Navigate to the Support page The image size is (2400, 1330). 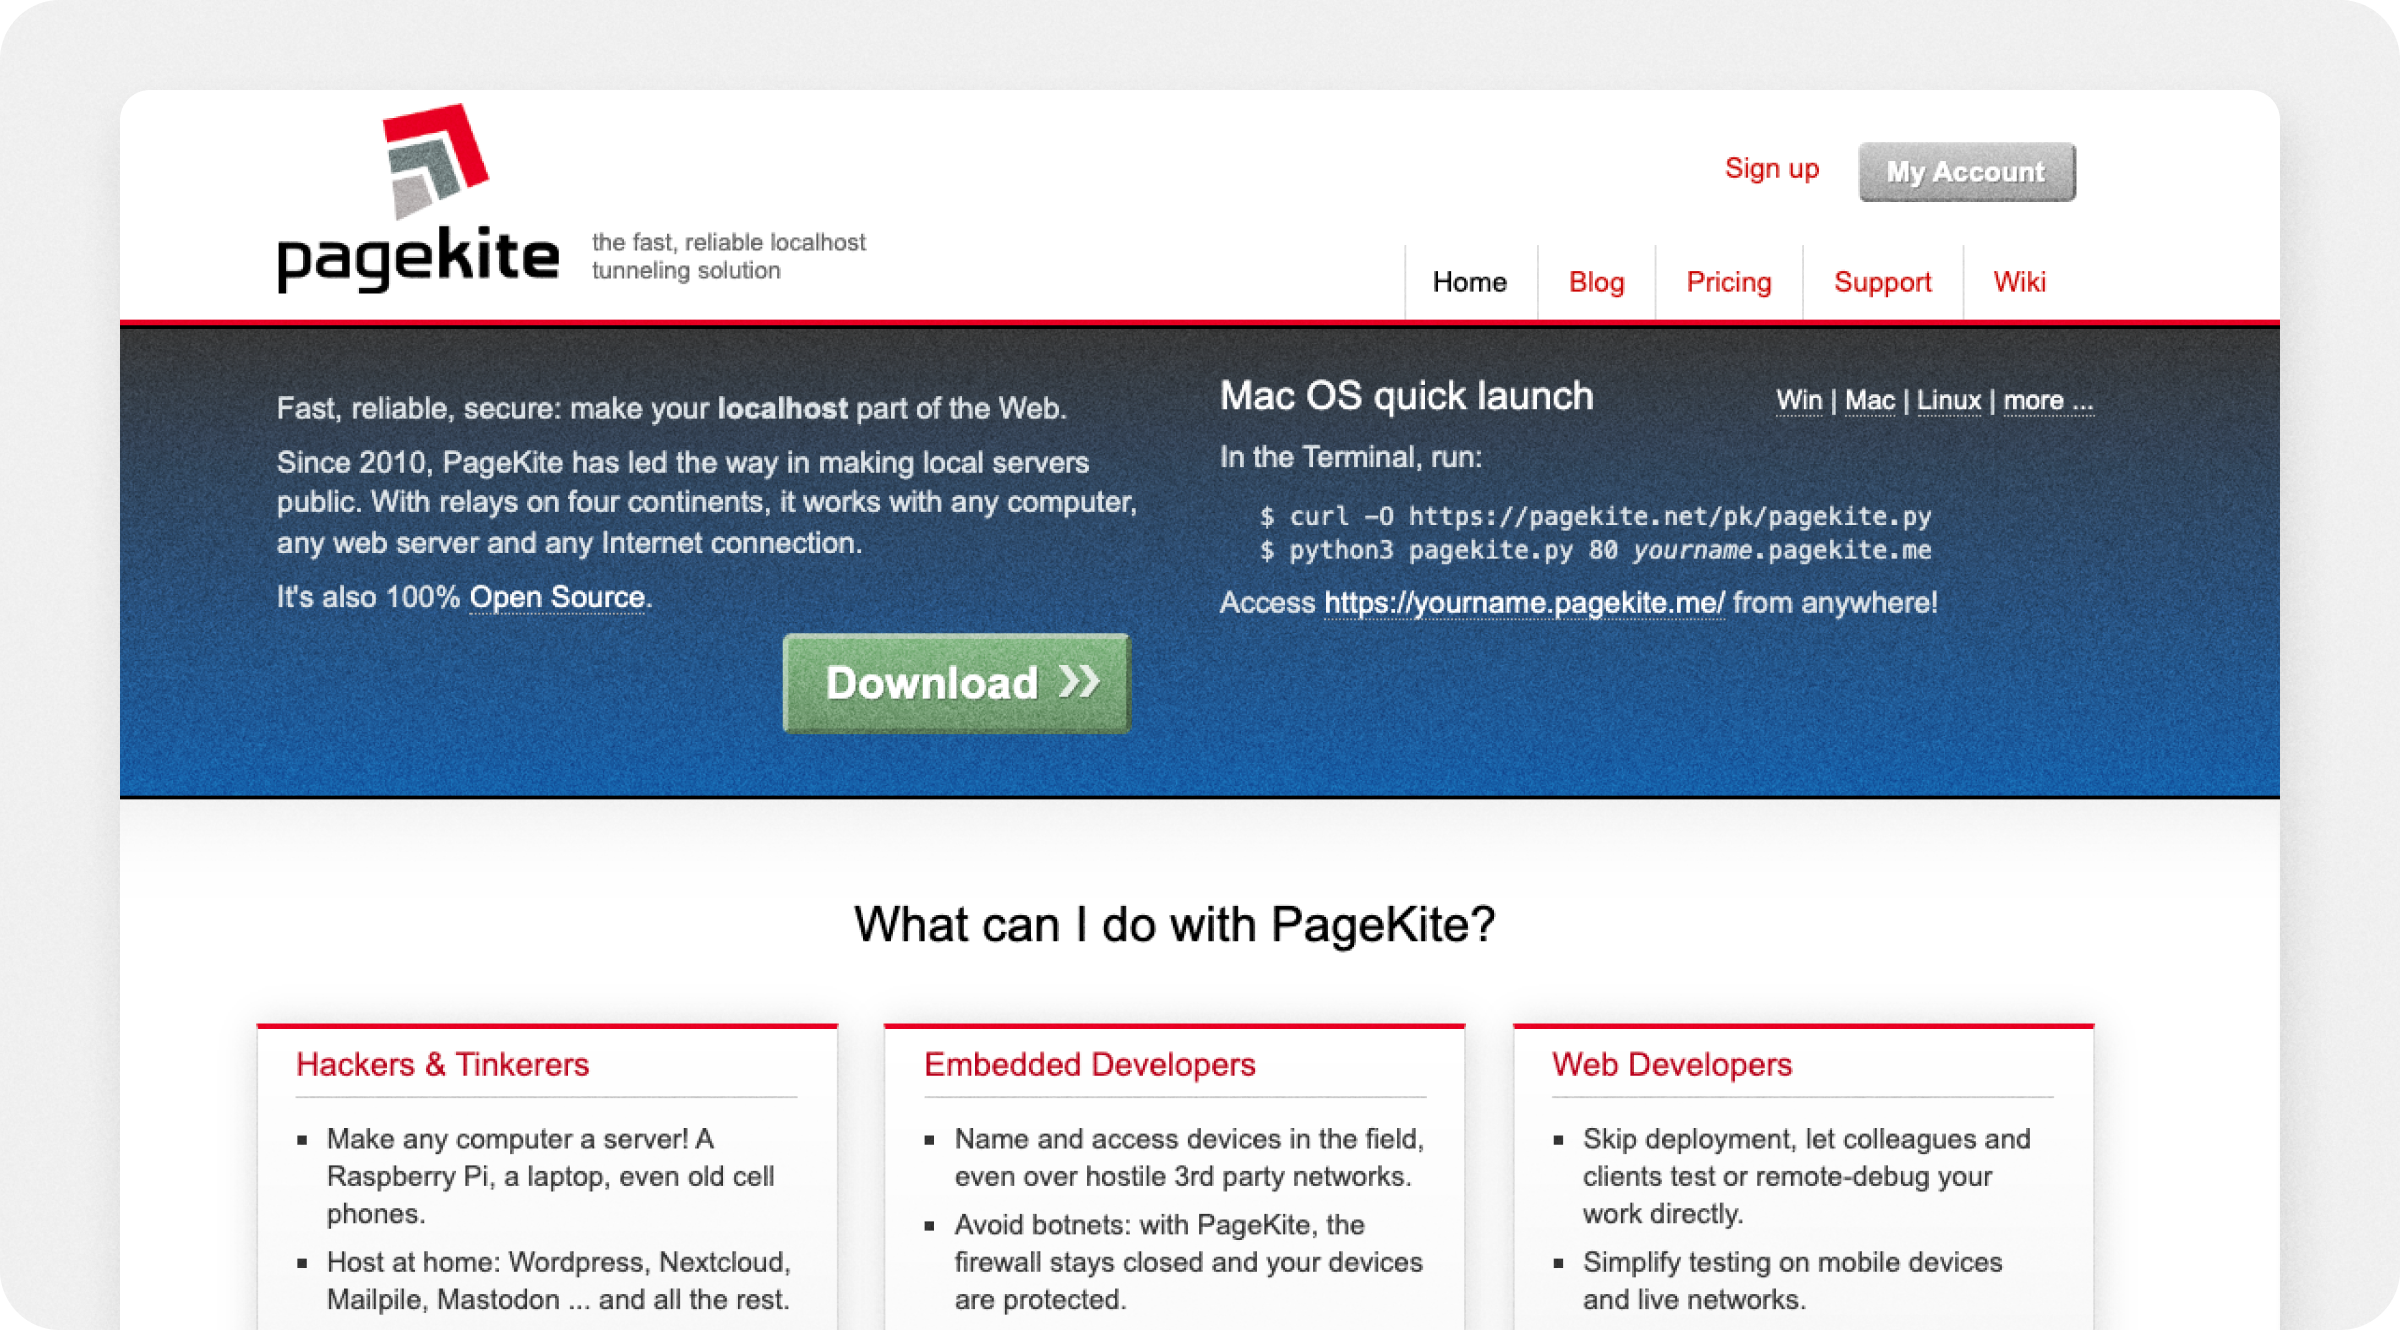pyautogui.click(x=1882, y=282)
